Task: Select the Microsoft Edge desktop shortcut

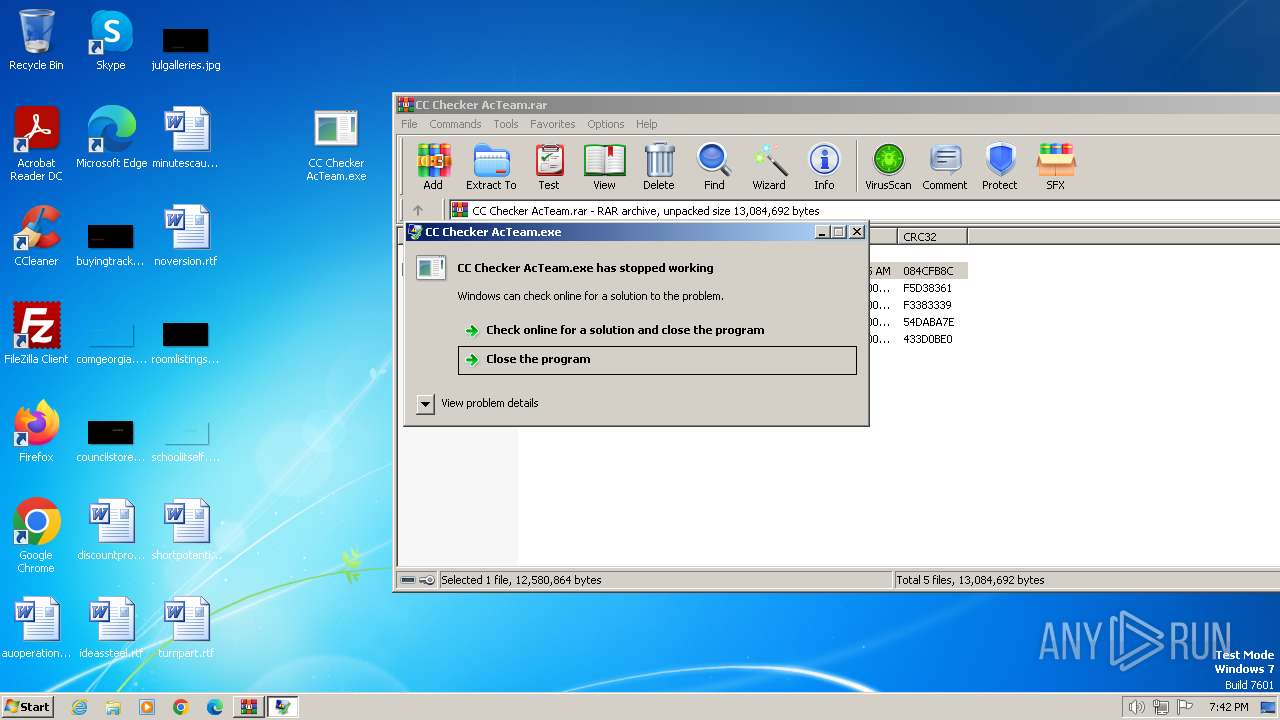Action: (x=111, y=138)
